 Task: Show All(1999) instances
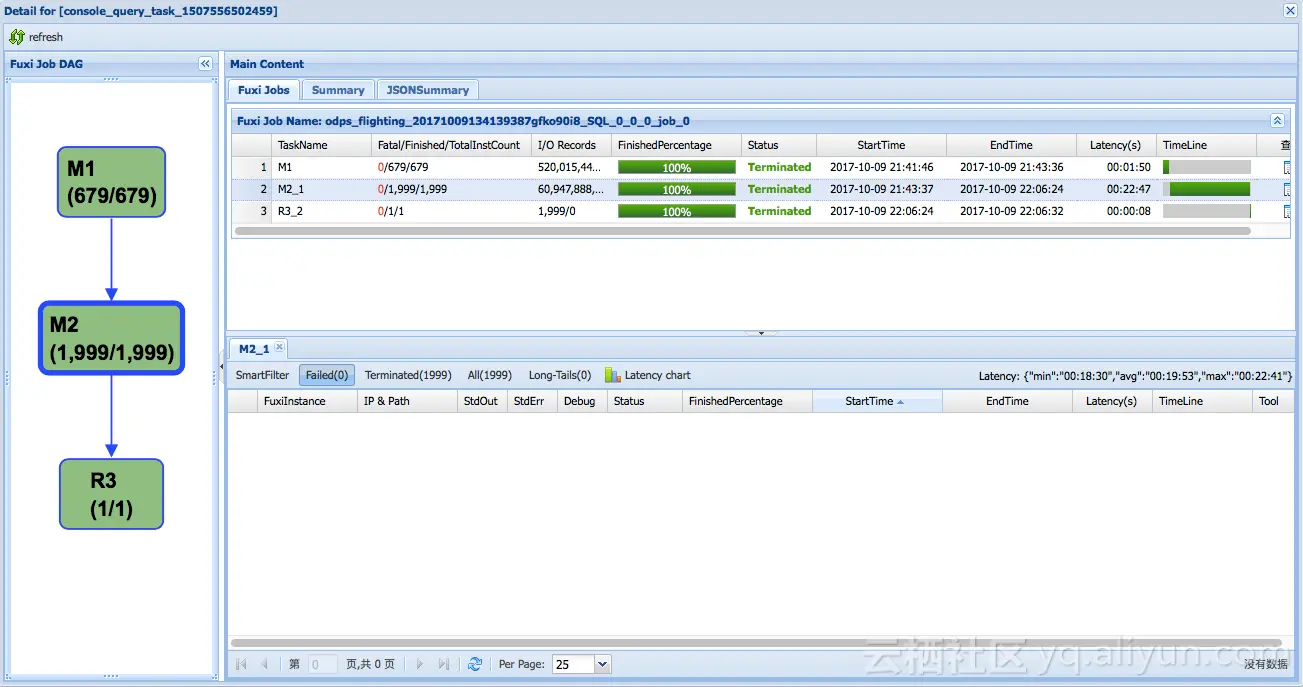coord(490,375)
